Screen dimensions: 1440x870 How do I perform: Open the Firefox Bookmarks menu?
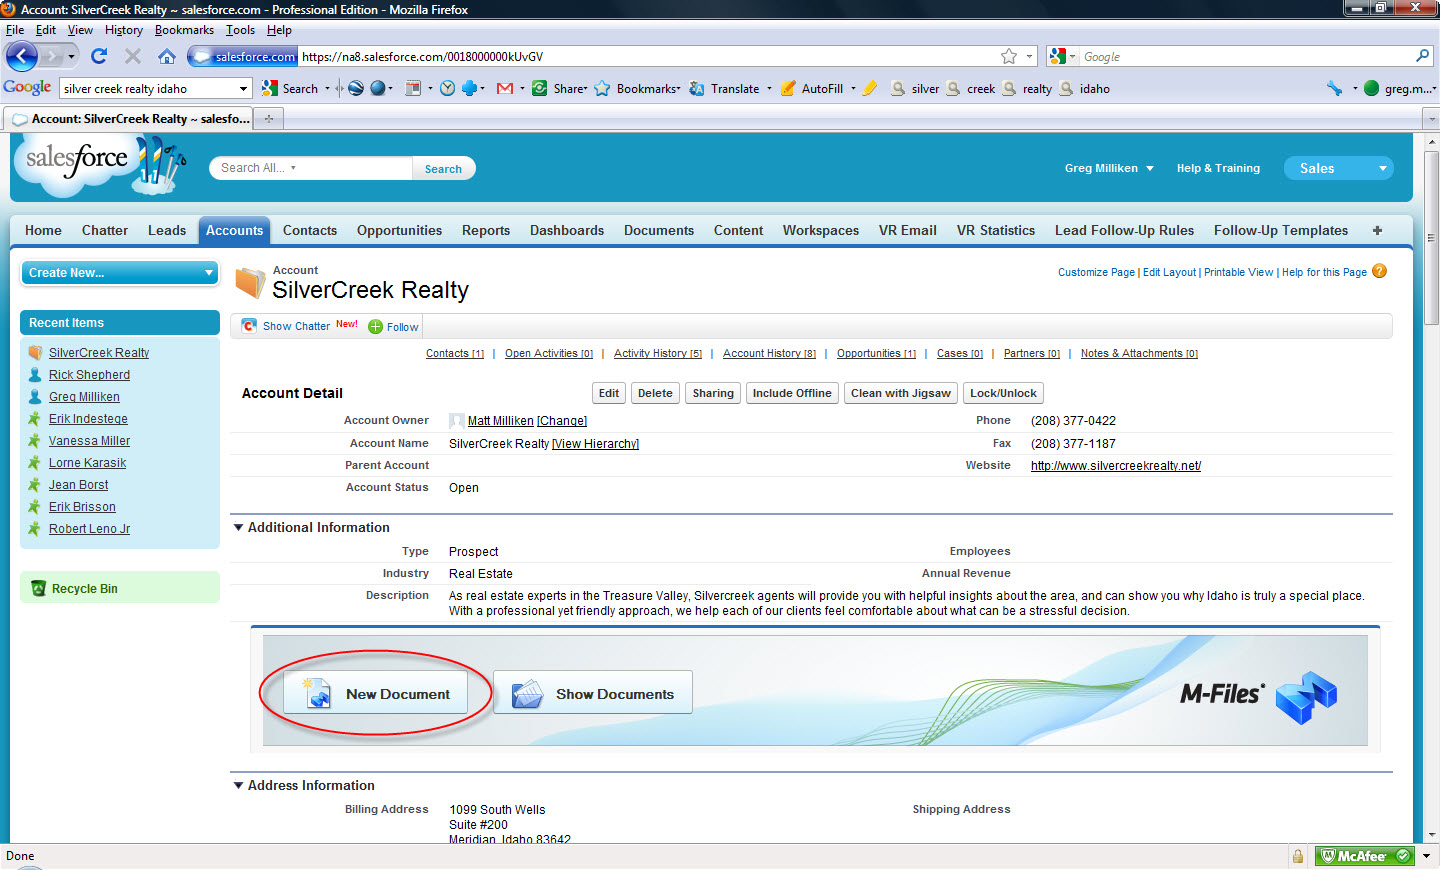[184, 30]
